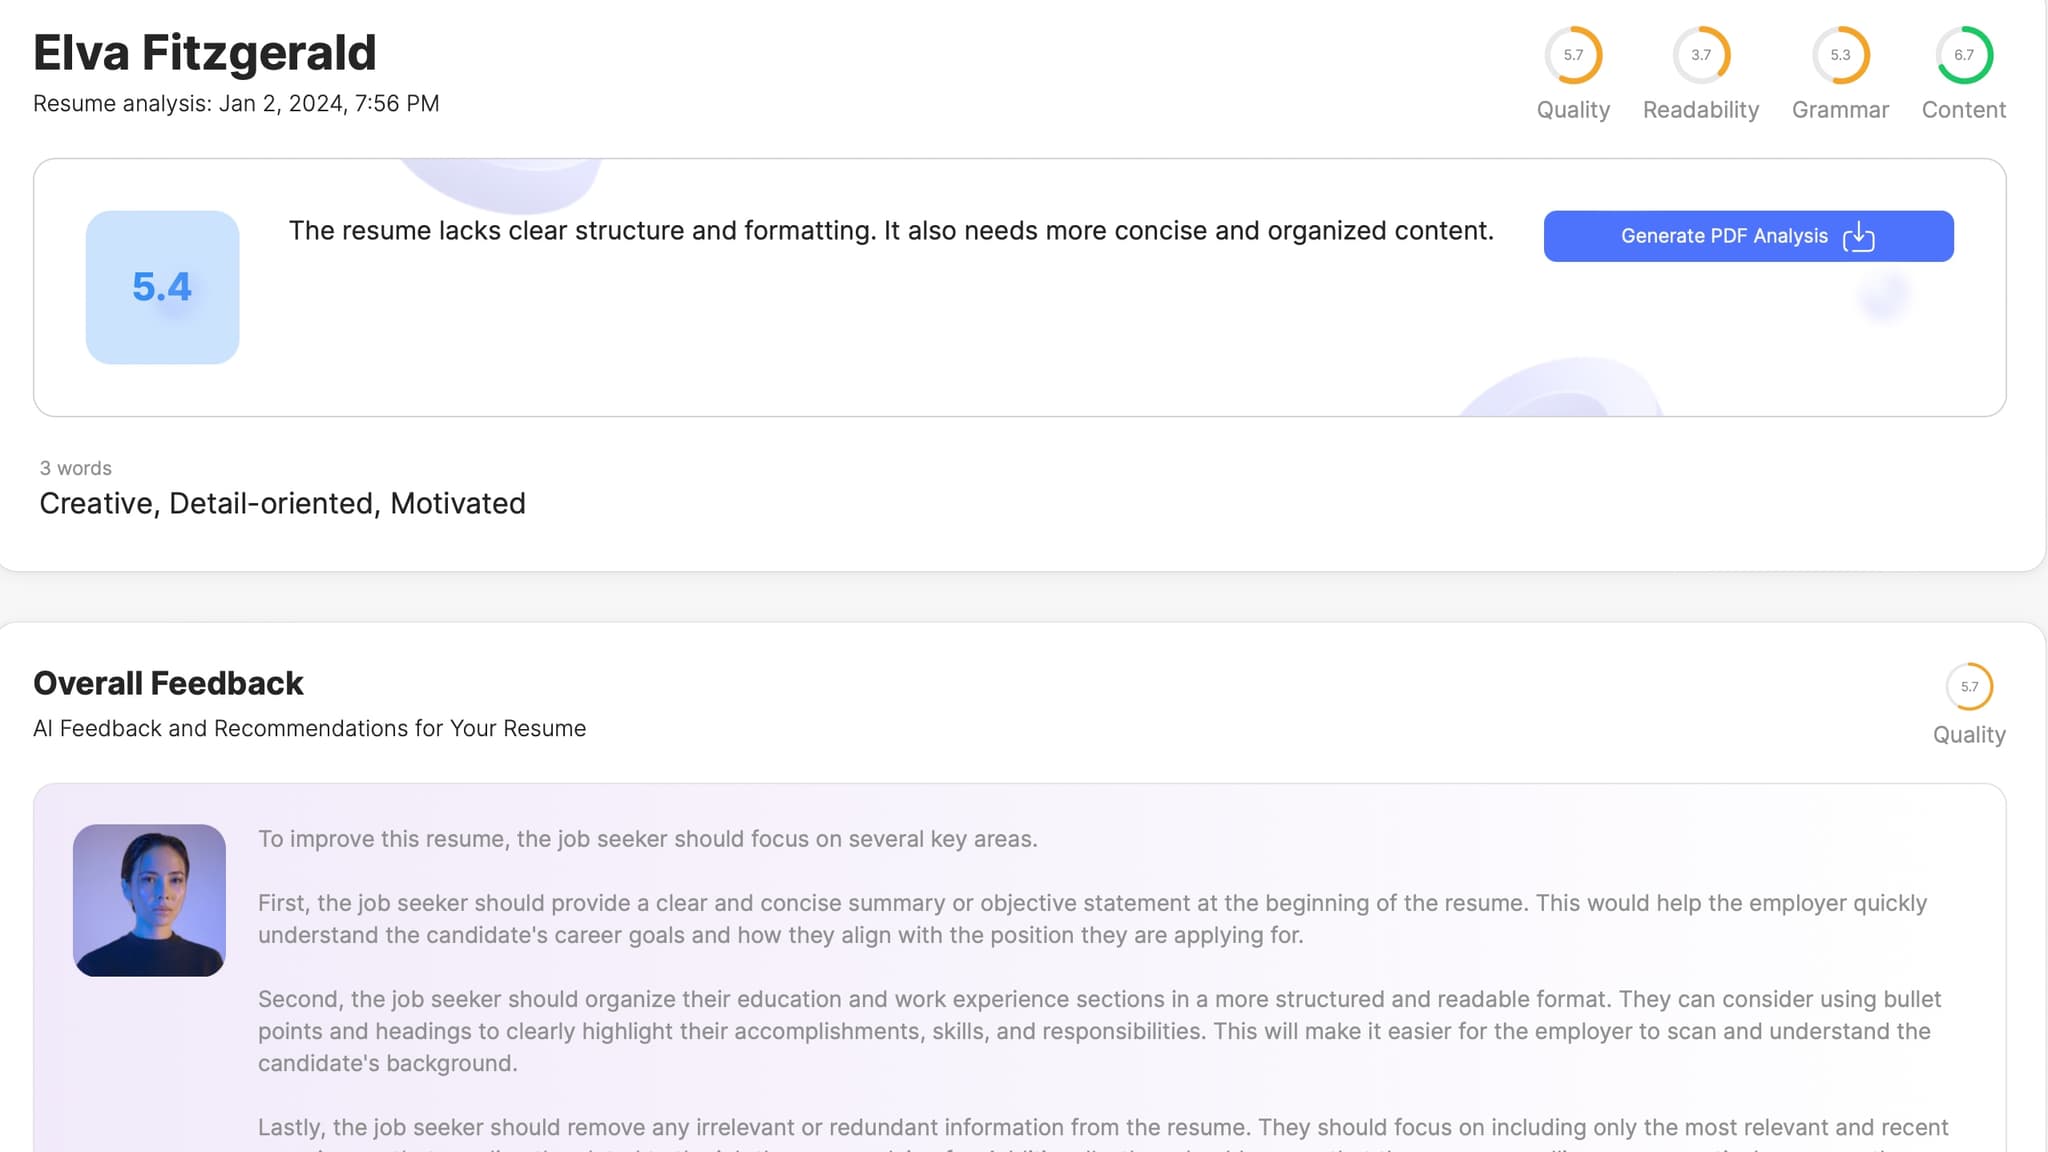This screenshot has width=2048, height=1152.
Task: Click the header Quality score ring showing 5.7
Action: click(x=1573, y=55)
